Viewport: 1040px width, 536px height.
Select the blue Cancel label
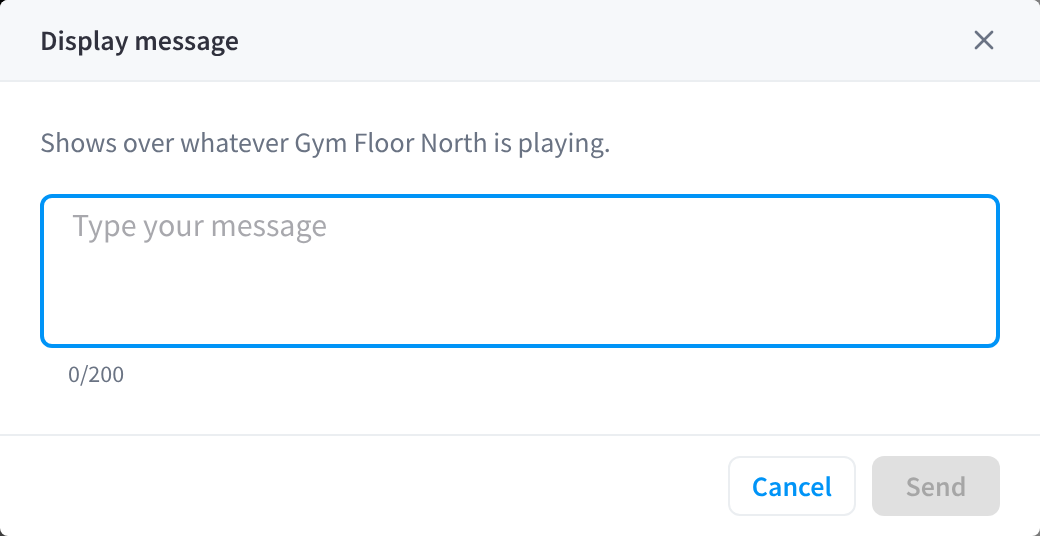click(792, 487)
